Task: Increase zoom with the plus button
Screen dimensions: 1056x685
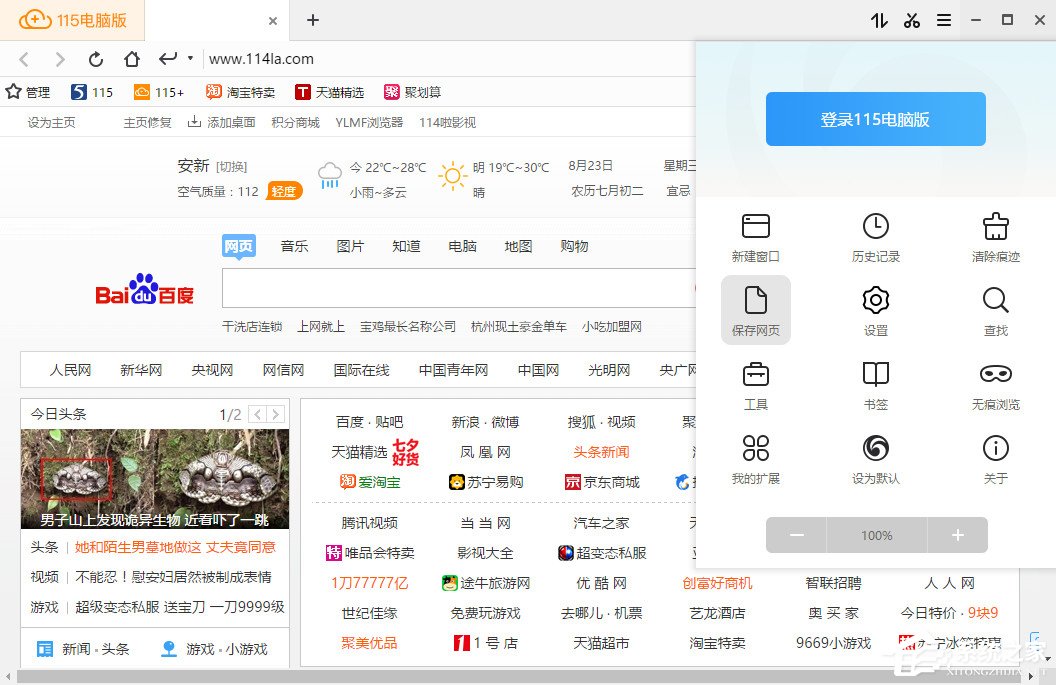Action: [x=956, y=535]
